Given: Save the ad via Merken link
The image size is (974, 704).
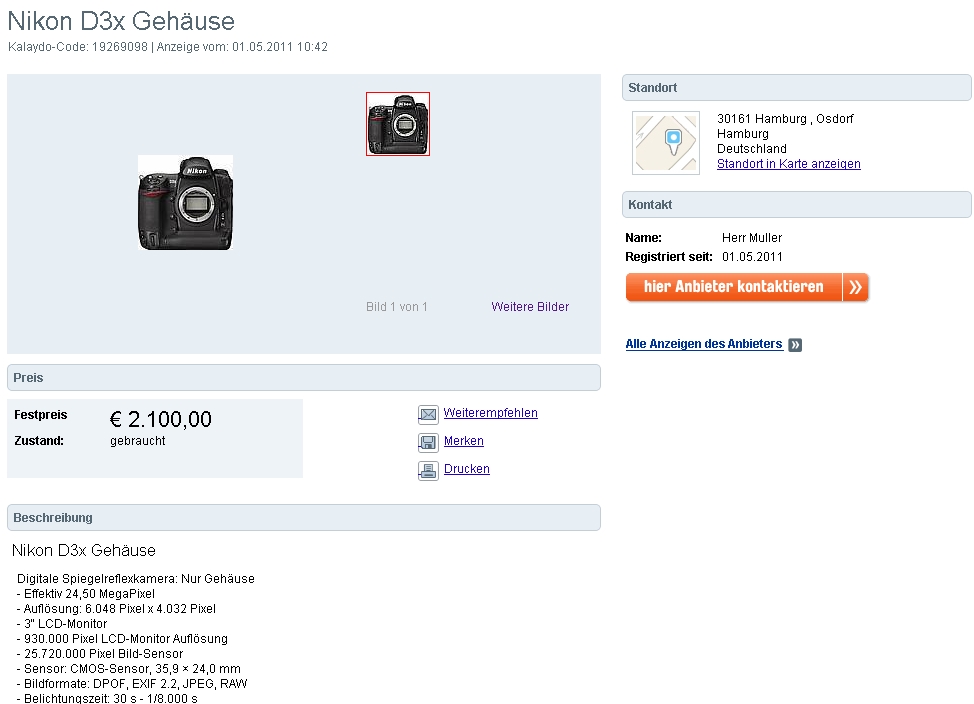Looking at the screenshot, I should [464, 441].
